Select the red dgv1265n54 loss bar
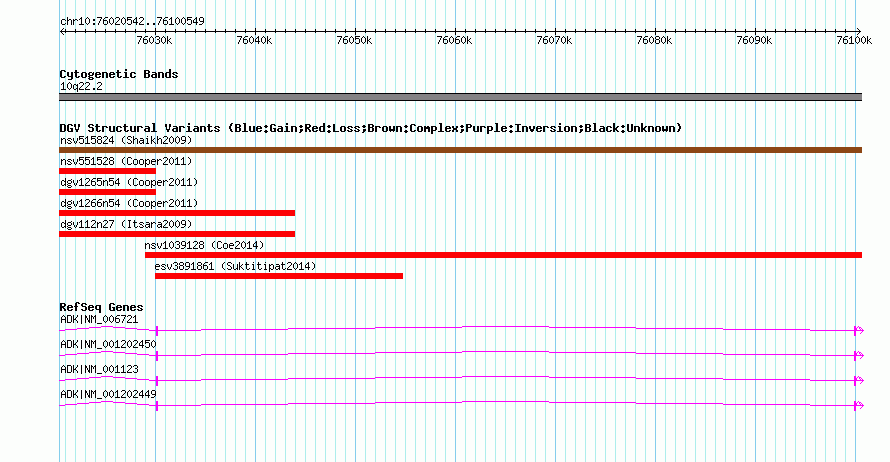 [107, 192]
